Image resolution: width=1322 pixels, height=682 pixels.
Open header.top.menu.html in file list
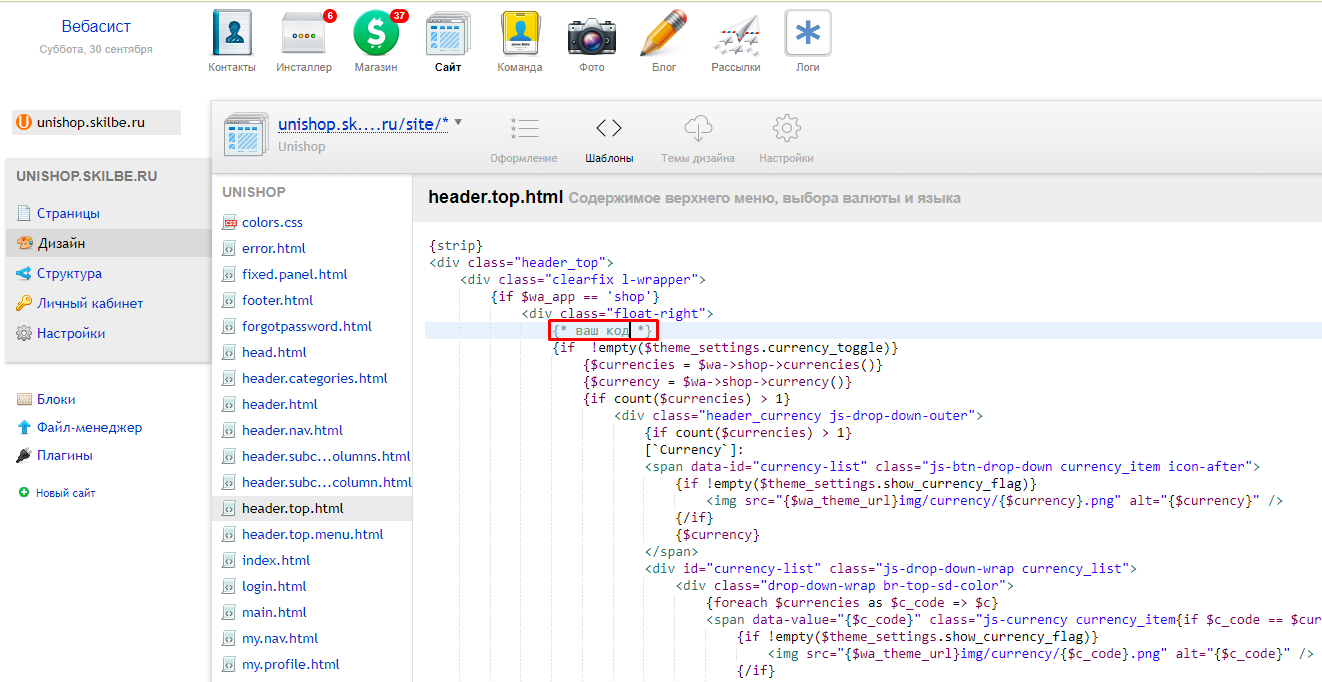312,534
